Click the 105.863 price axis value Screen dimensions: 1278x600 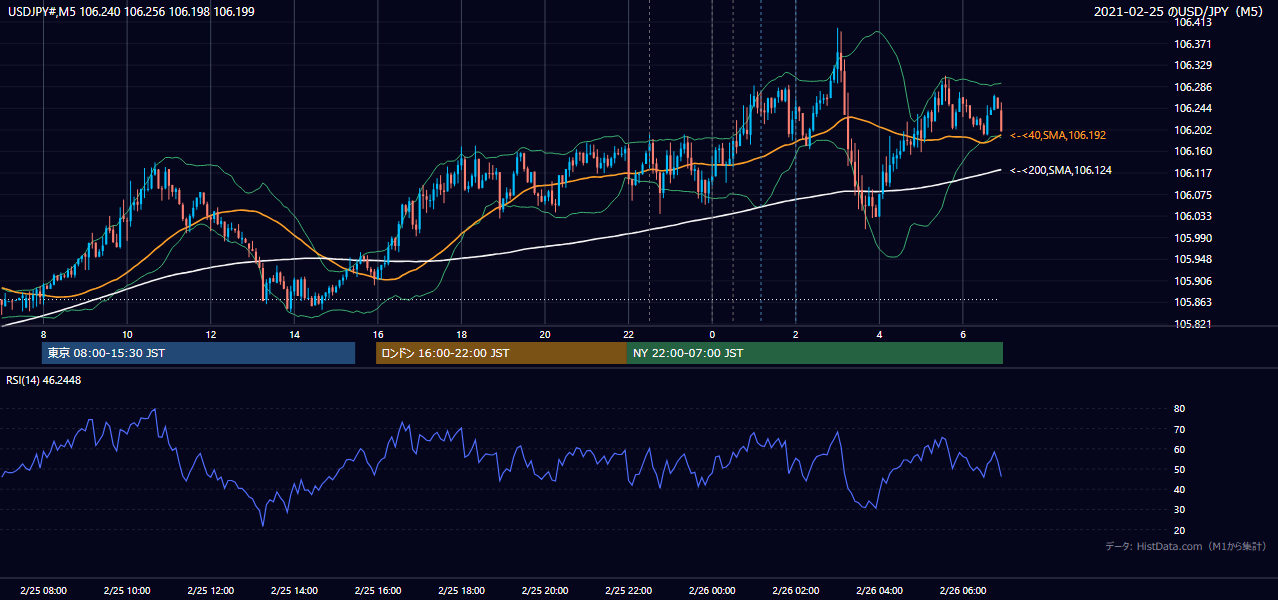(x=1193, y=303)
